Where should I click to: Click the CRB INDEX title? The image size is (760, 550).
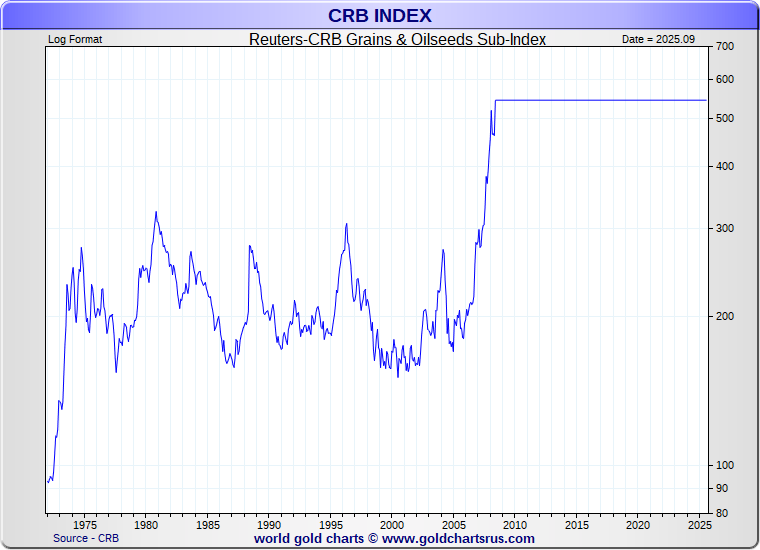pyautogui.click(x=380, y=16)
